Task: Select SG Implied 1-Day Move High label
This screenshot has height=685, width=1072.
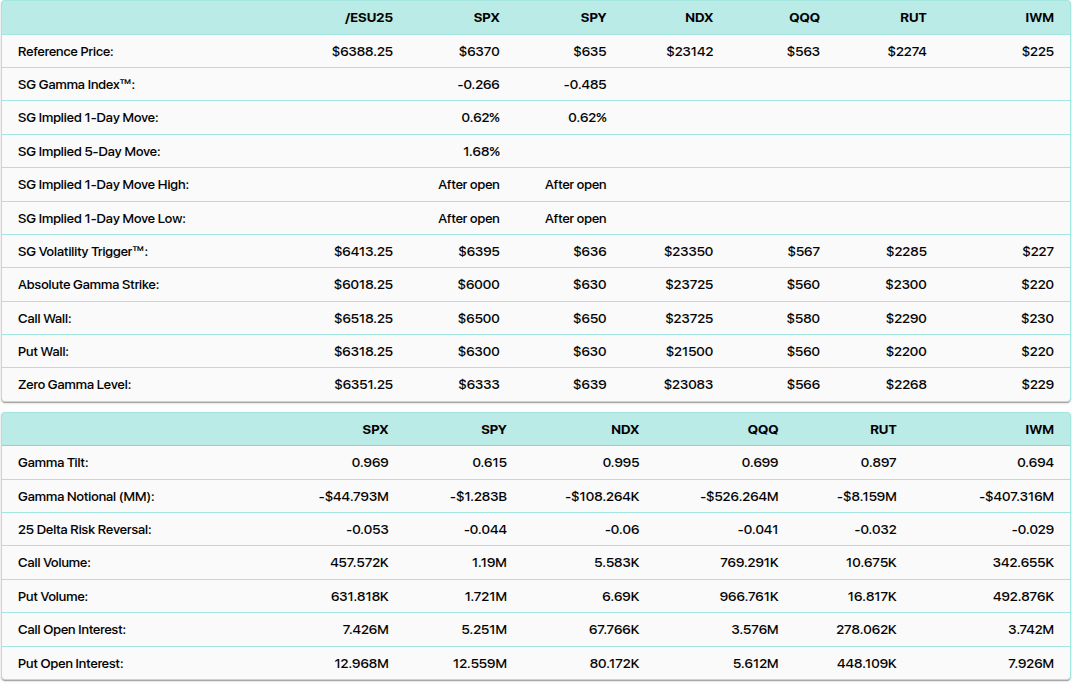Action: pyautogui.click(x=103, y=185)
